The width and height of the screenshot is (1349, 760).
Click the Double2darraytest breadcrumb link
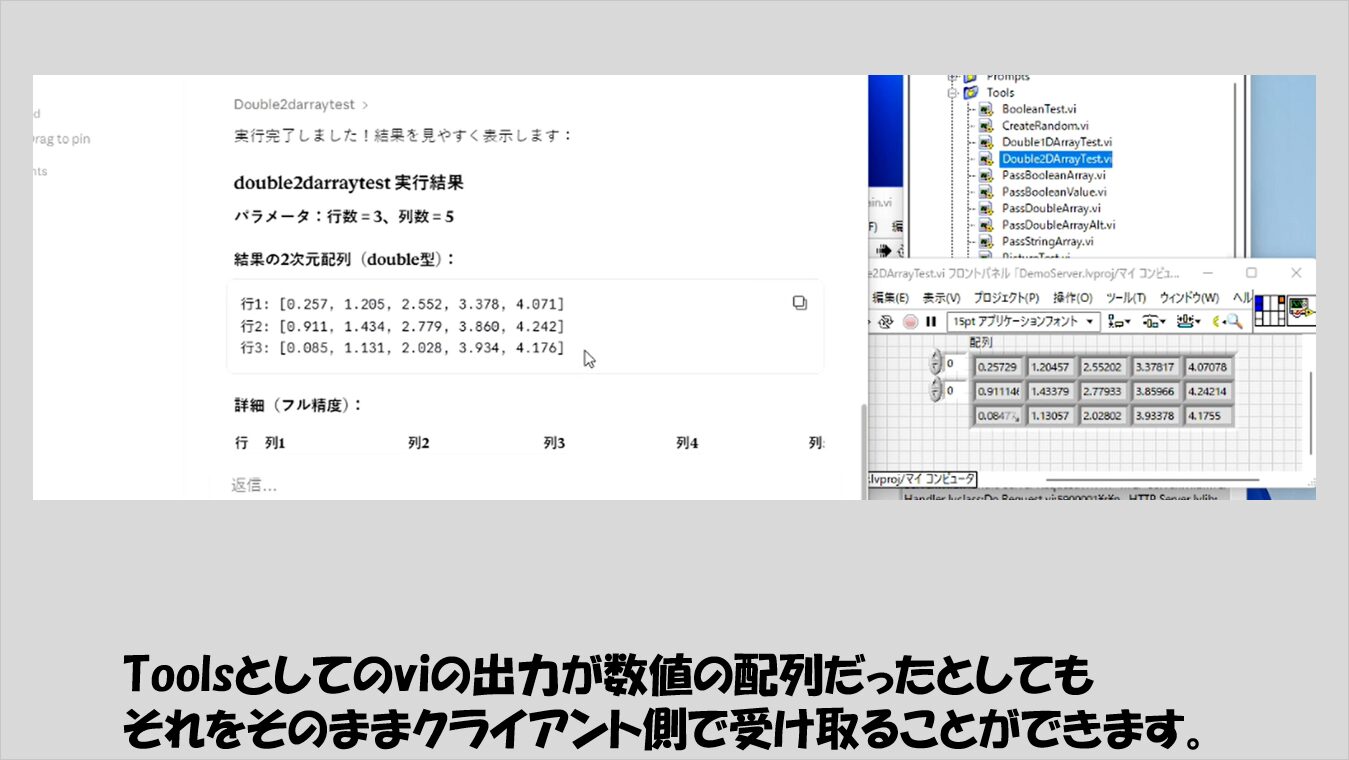pos(294,104)
